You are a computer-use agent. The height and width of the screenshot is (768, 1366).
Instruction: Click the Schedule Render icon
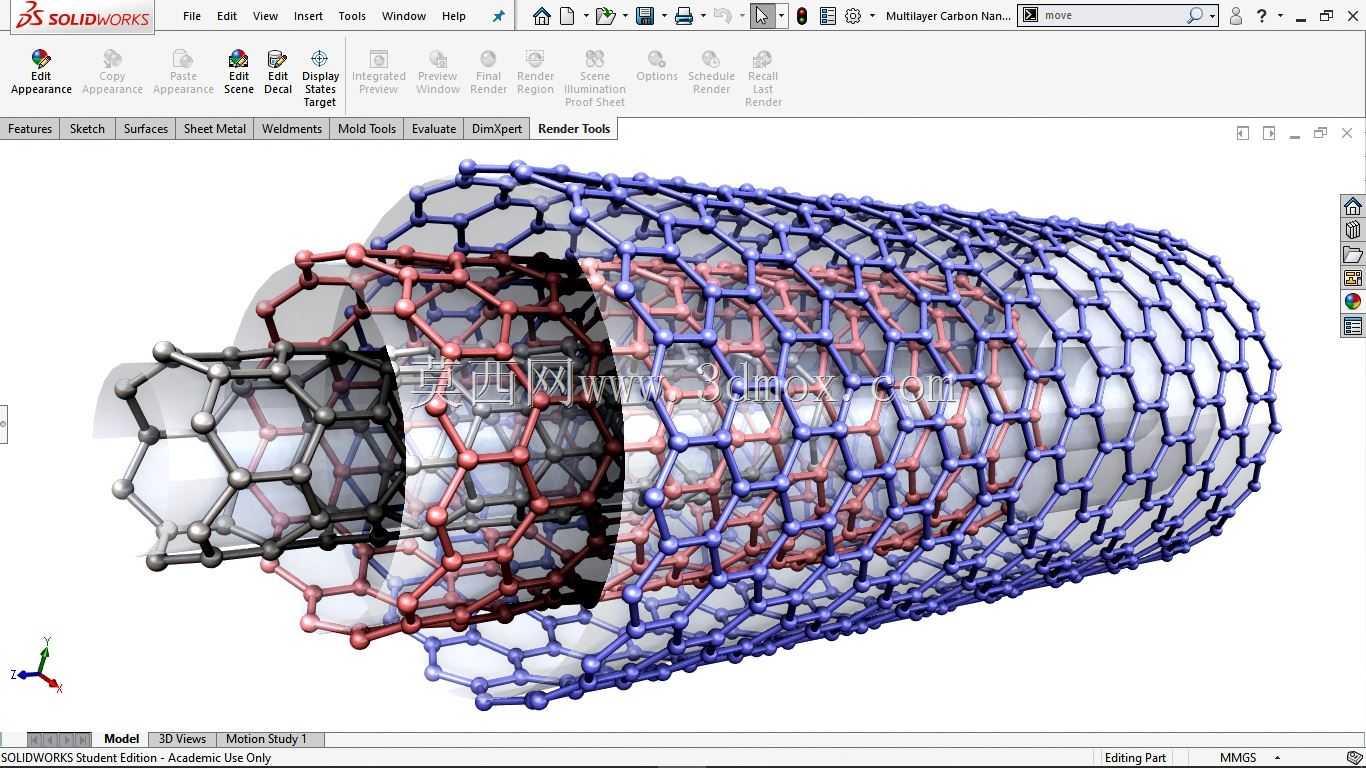coord(711,59)
